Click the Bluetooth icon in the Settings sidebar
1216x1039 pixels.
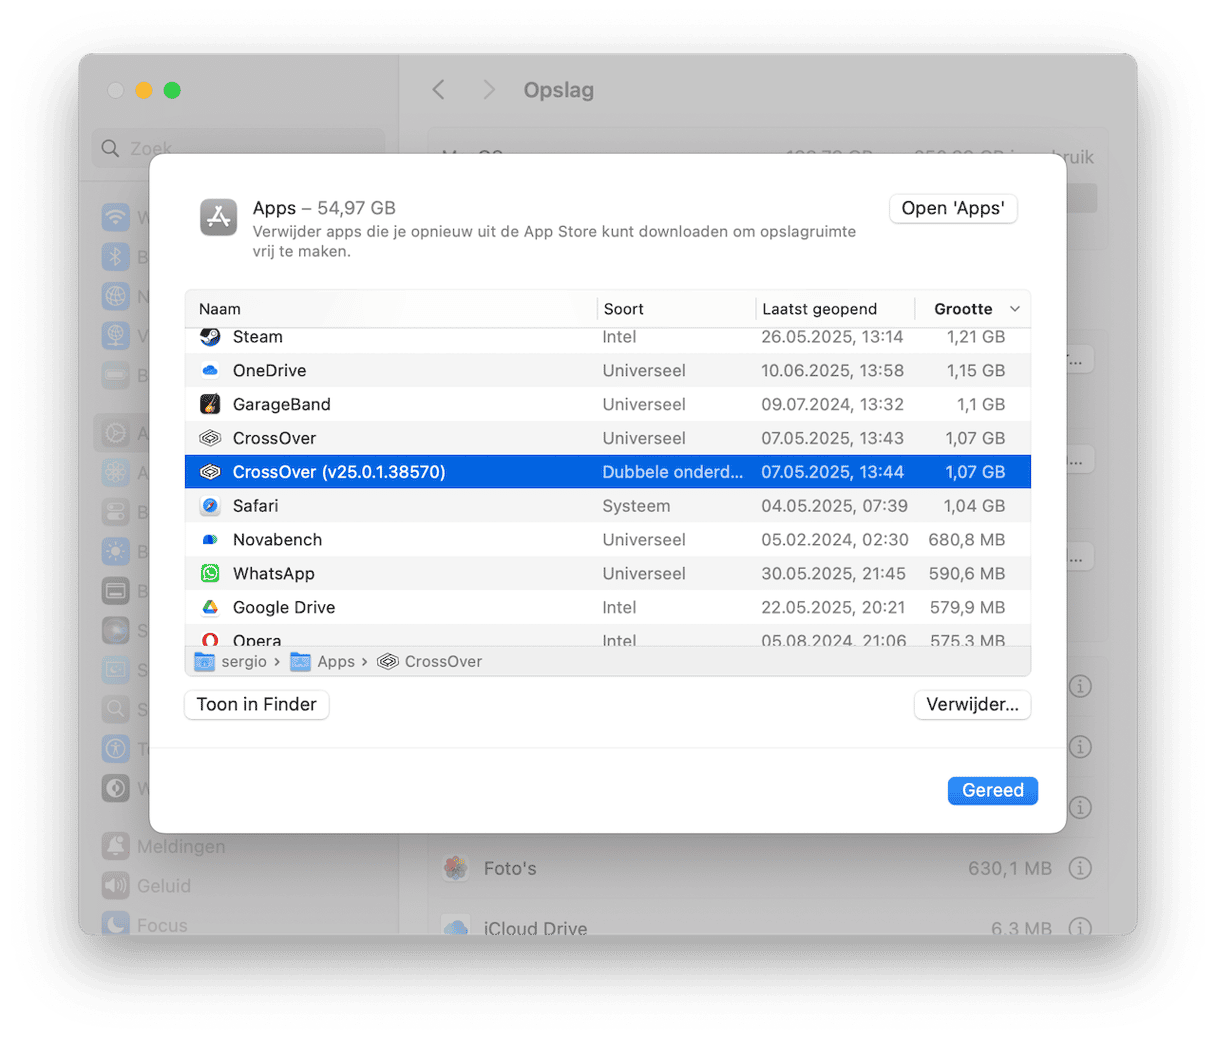[x=116, y=257]
